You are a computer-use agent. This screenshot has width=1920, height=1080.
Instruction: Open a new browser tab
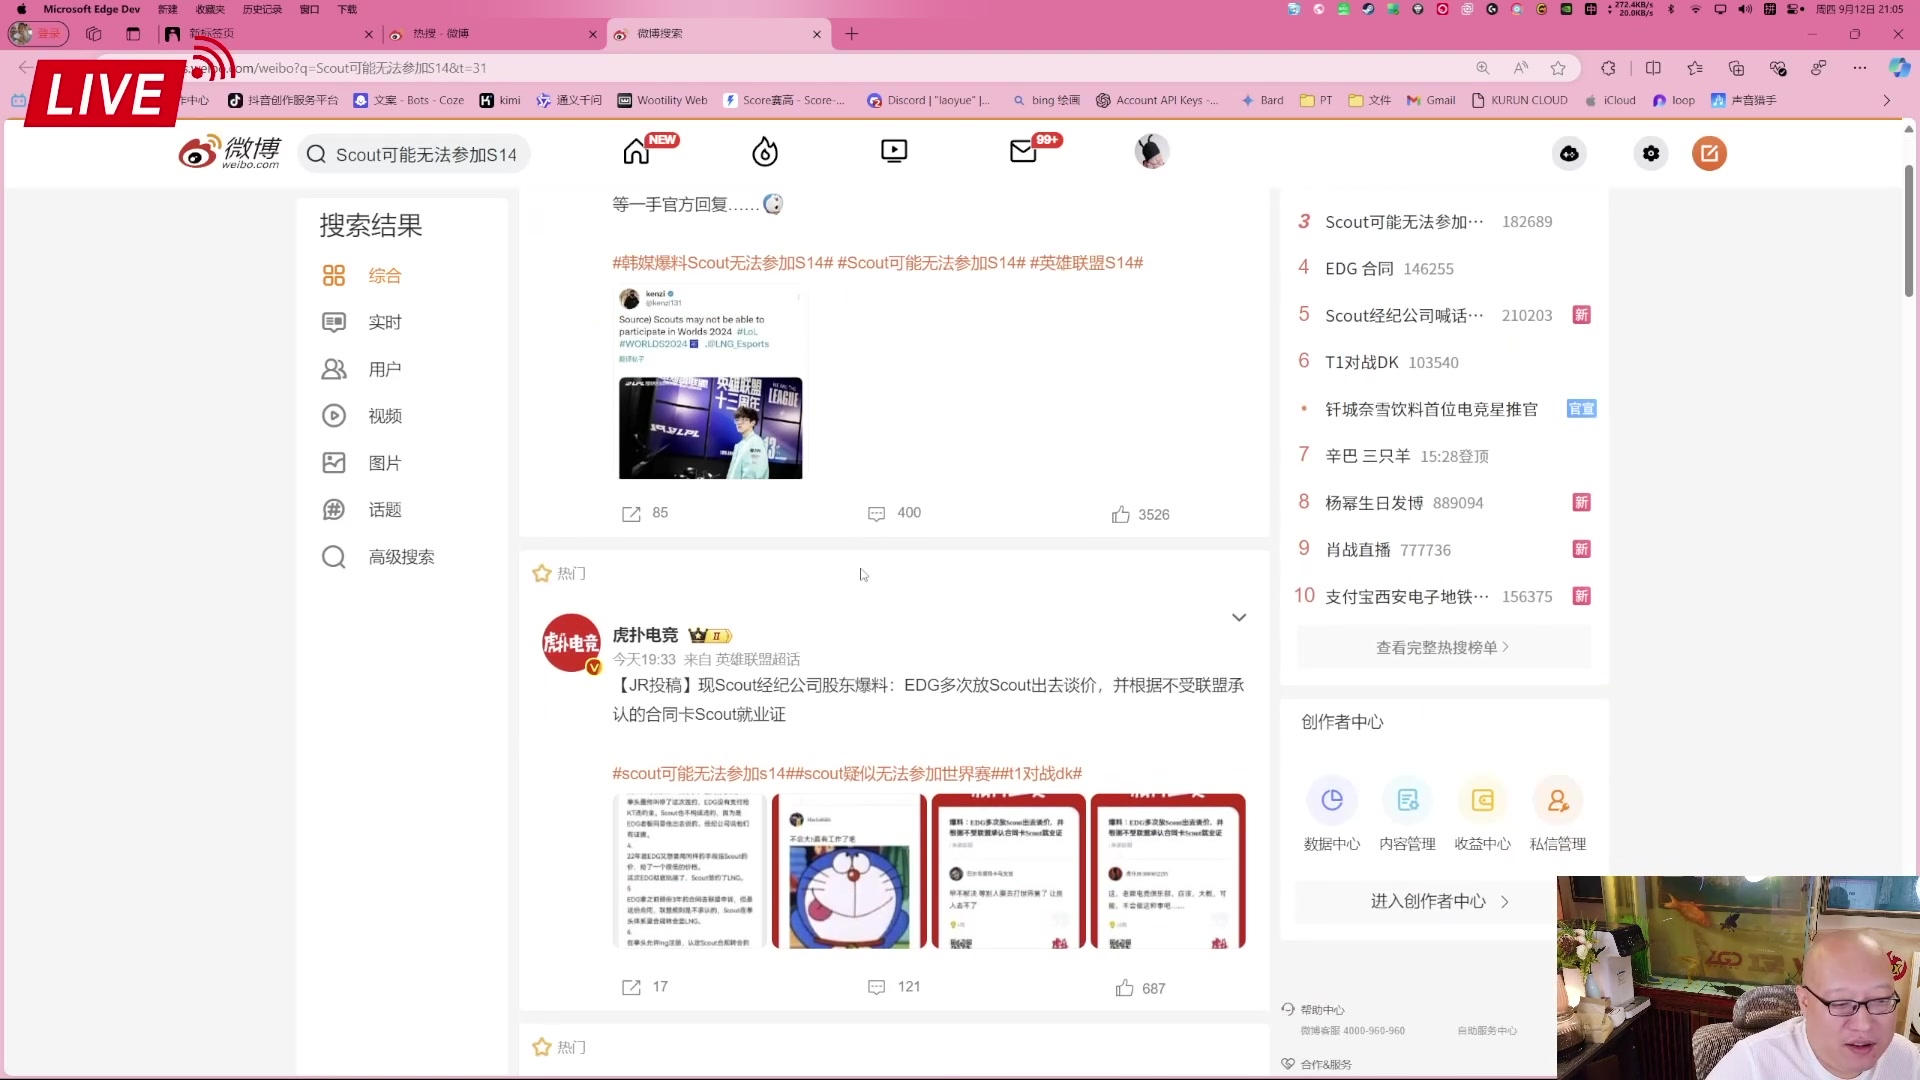(852, 34)
